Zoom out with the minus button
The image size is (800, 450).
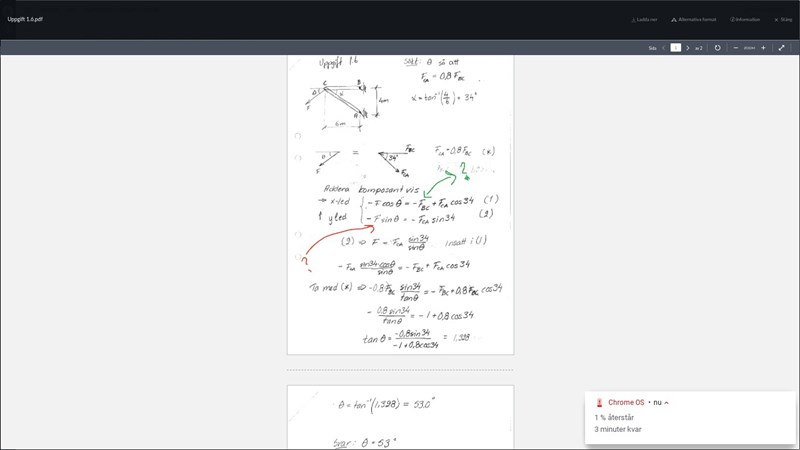(x=736, y=48)
